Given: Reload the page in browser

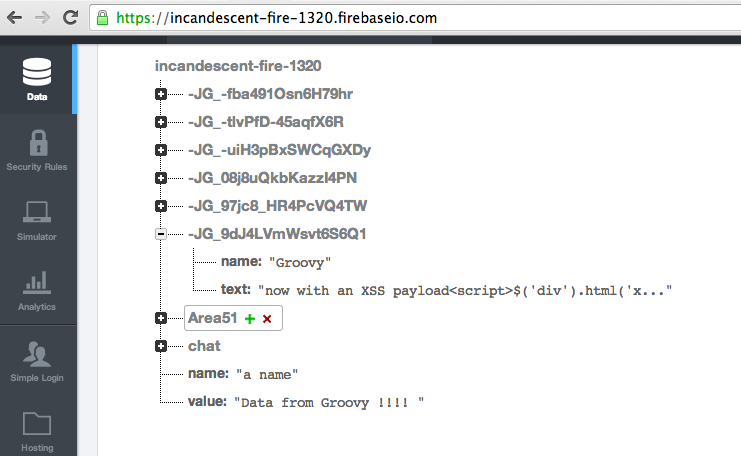Looking at the screenshot, I should (x=70, y=18).
